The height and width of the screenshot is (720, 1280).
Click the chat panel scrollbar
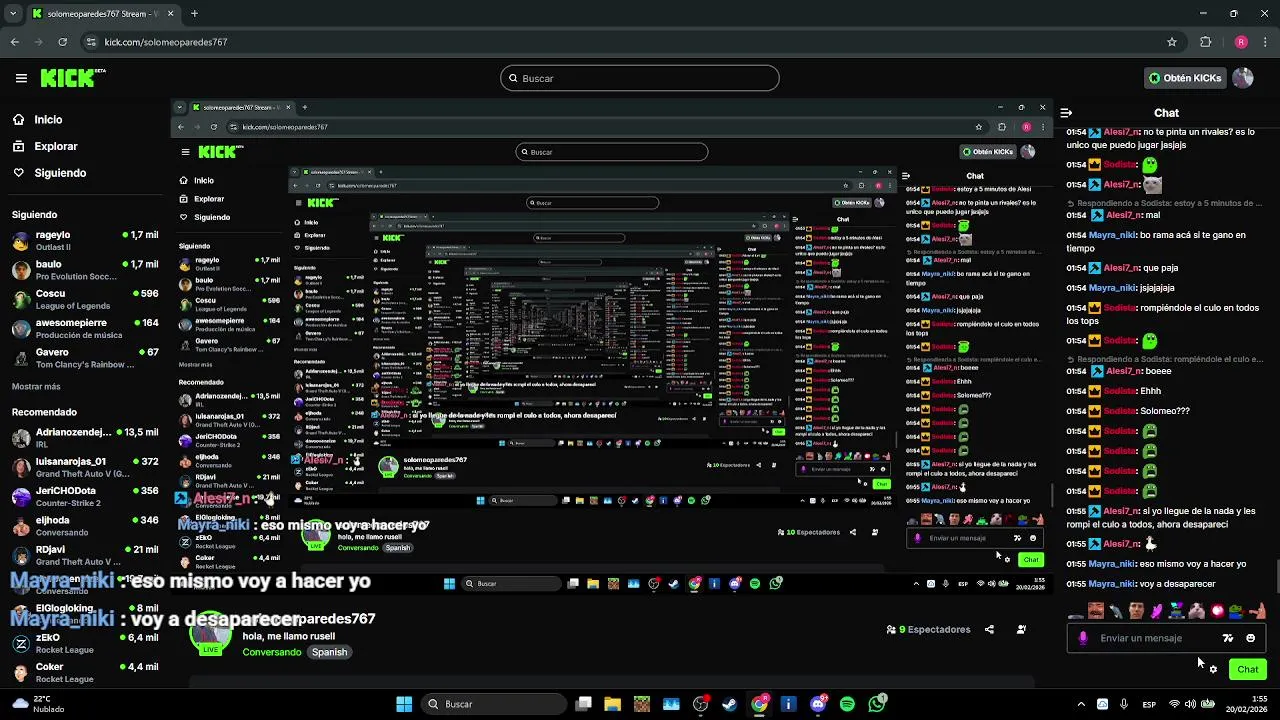coord(1276,578)
